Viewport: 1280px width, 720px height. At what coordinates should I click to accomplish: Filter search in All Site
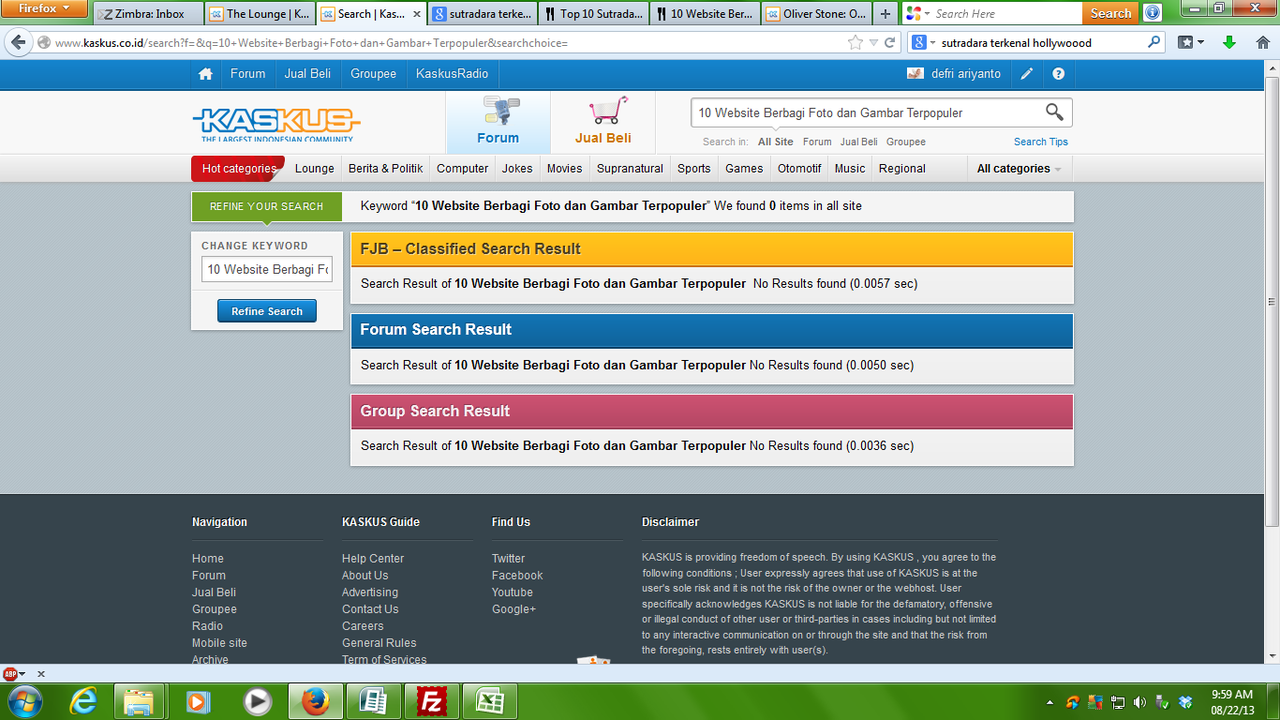pos(775,142)
